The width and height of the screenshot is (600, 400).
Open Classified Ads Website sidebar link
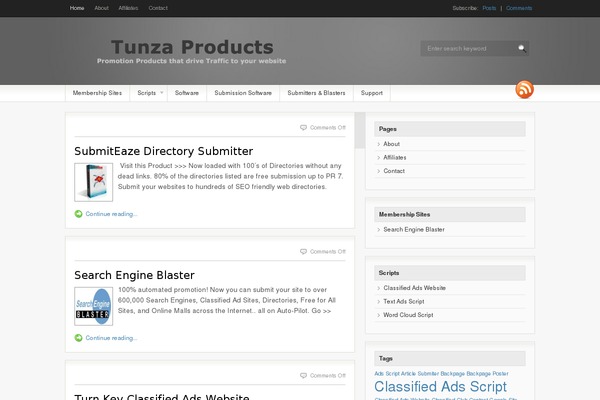click(x=414, y=288)
